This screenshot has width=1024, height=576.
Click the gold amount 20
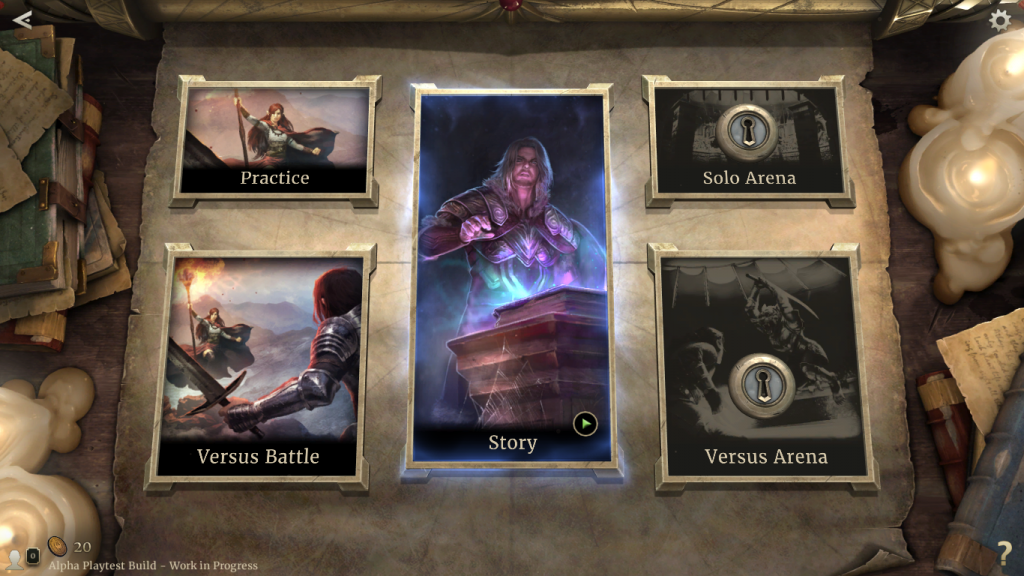point(82,547)
